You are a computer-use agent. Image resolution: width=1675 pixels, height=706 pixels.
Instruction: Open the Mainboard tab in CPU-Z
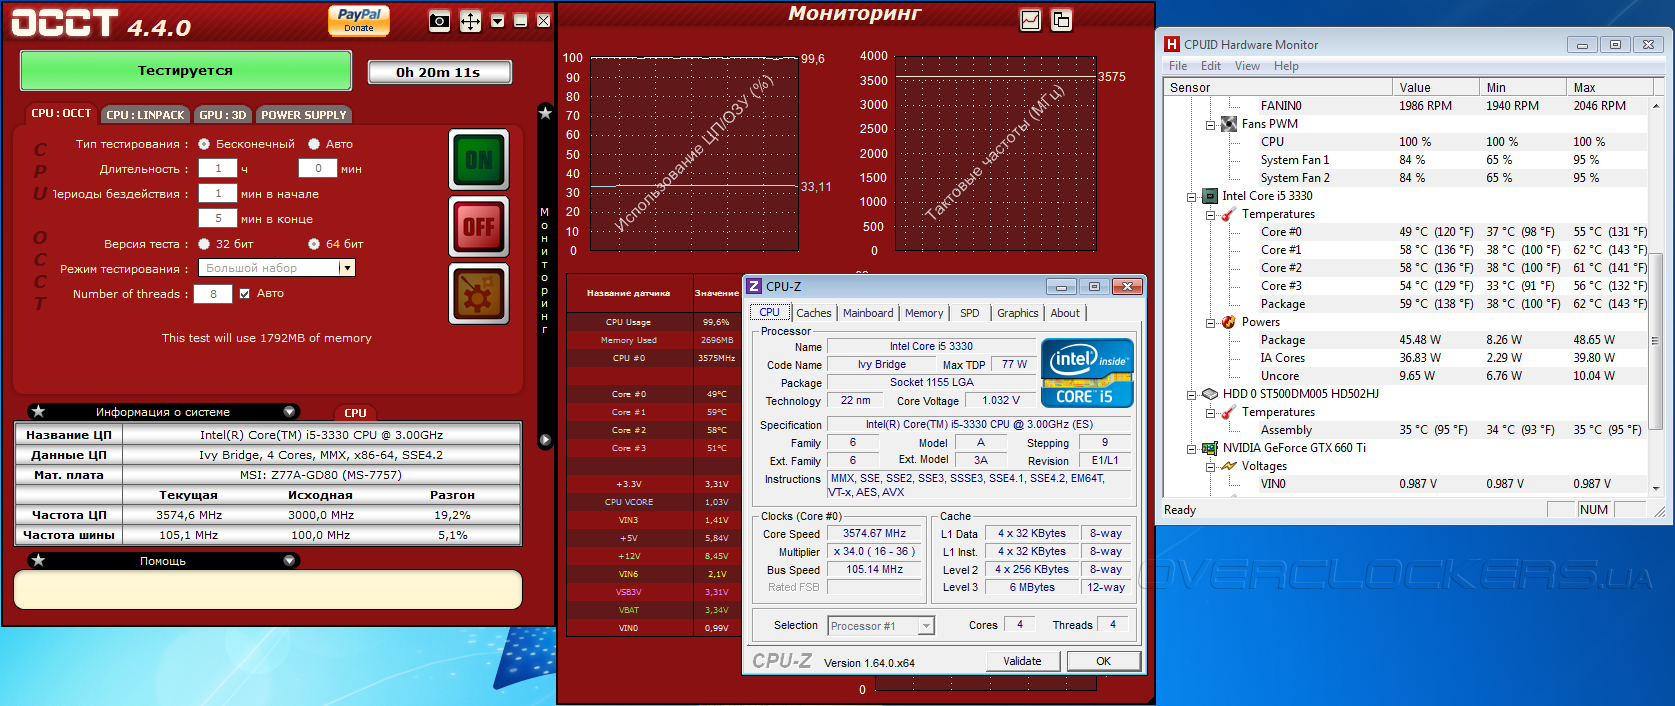pos(868,313)
